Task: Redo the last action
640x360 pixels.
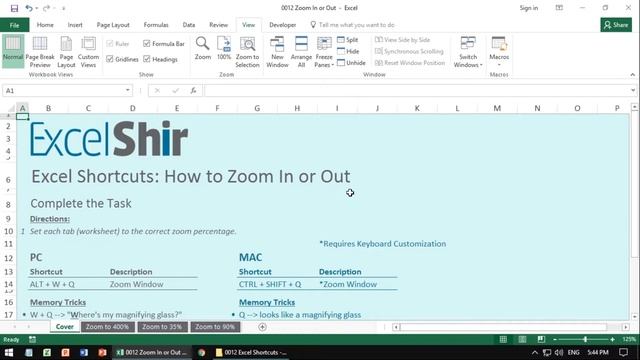Action: point(46,8)
